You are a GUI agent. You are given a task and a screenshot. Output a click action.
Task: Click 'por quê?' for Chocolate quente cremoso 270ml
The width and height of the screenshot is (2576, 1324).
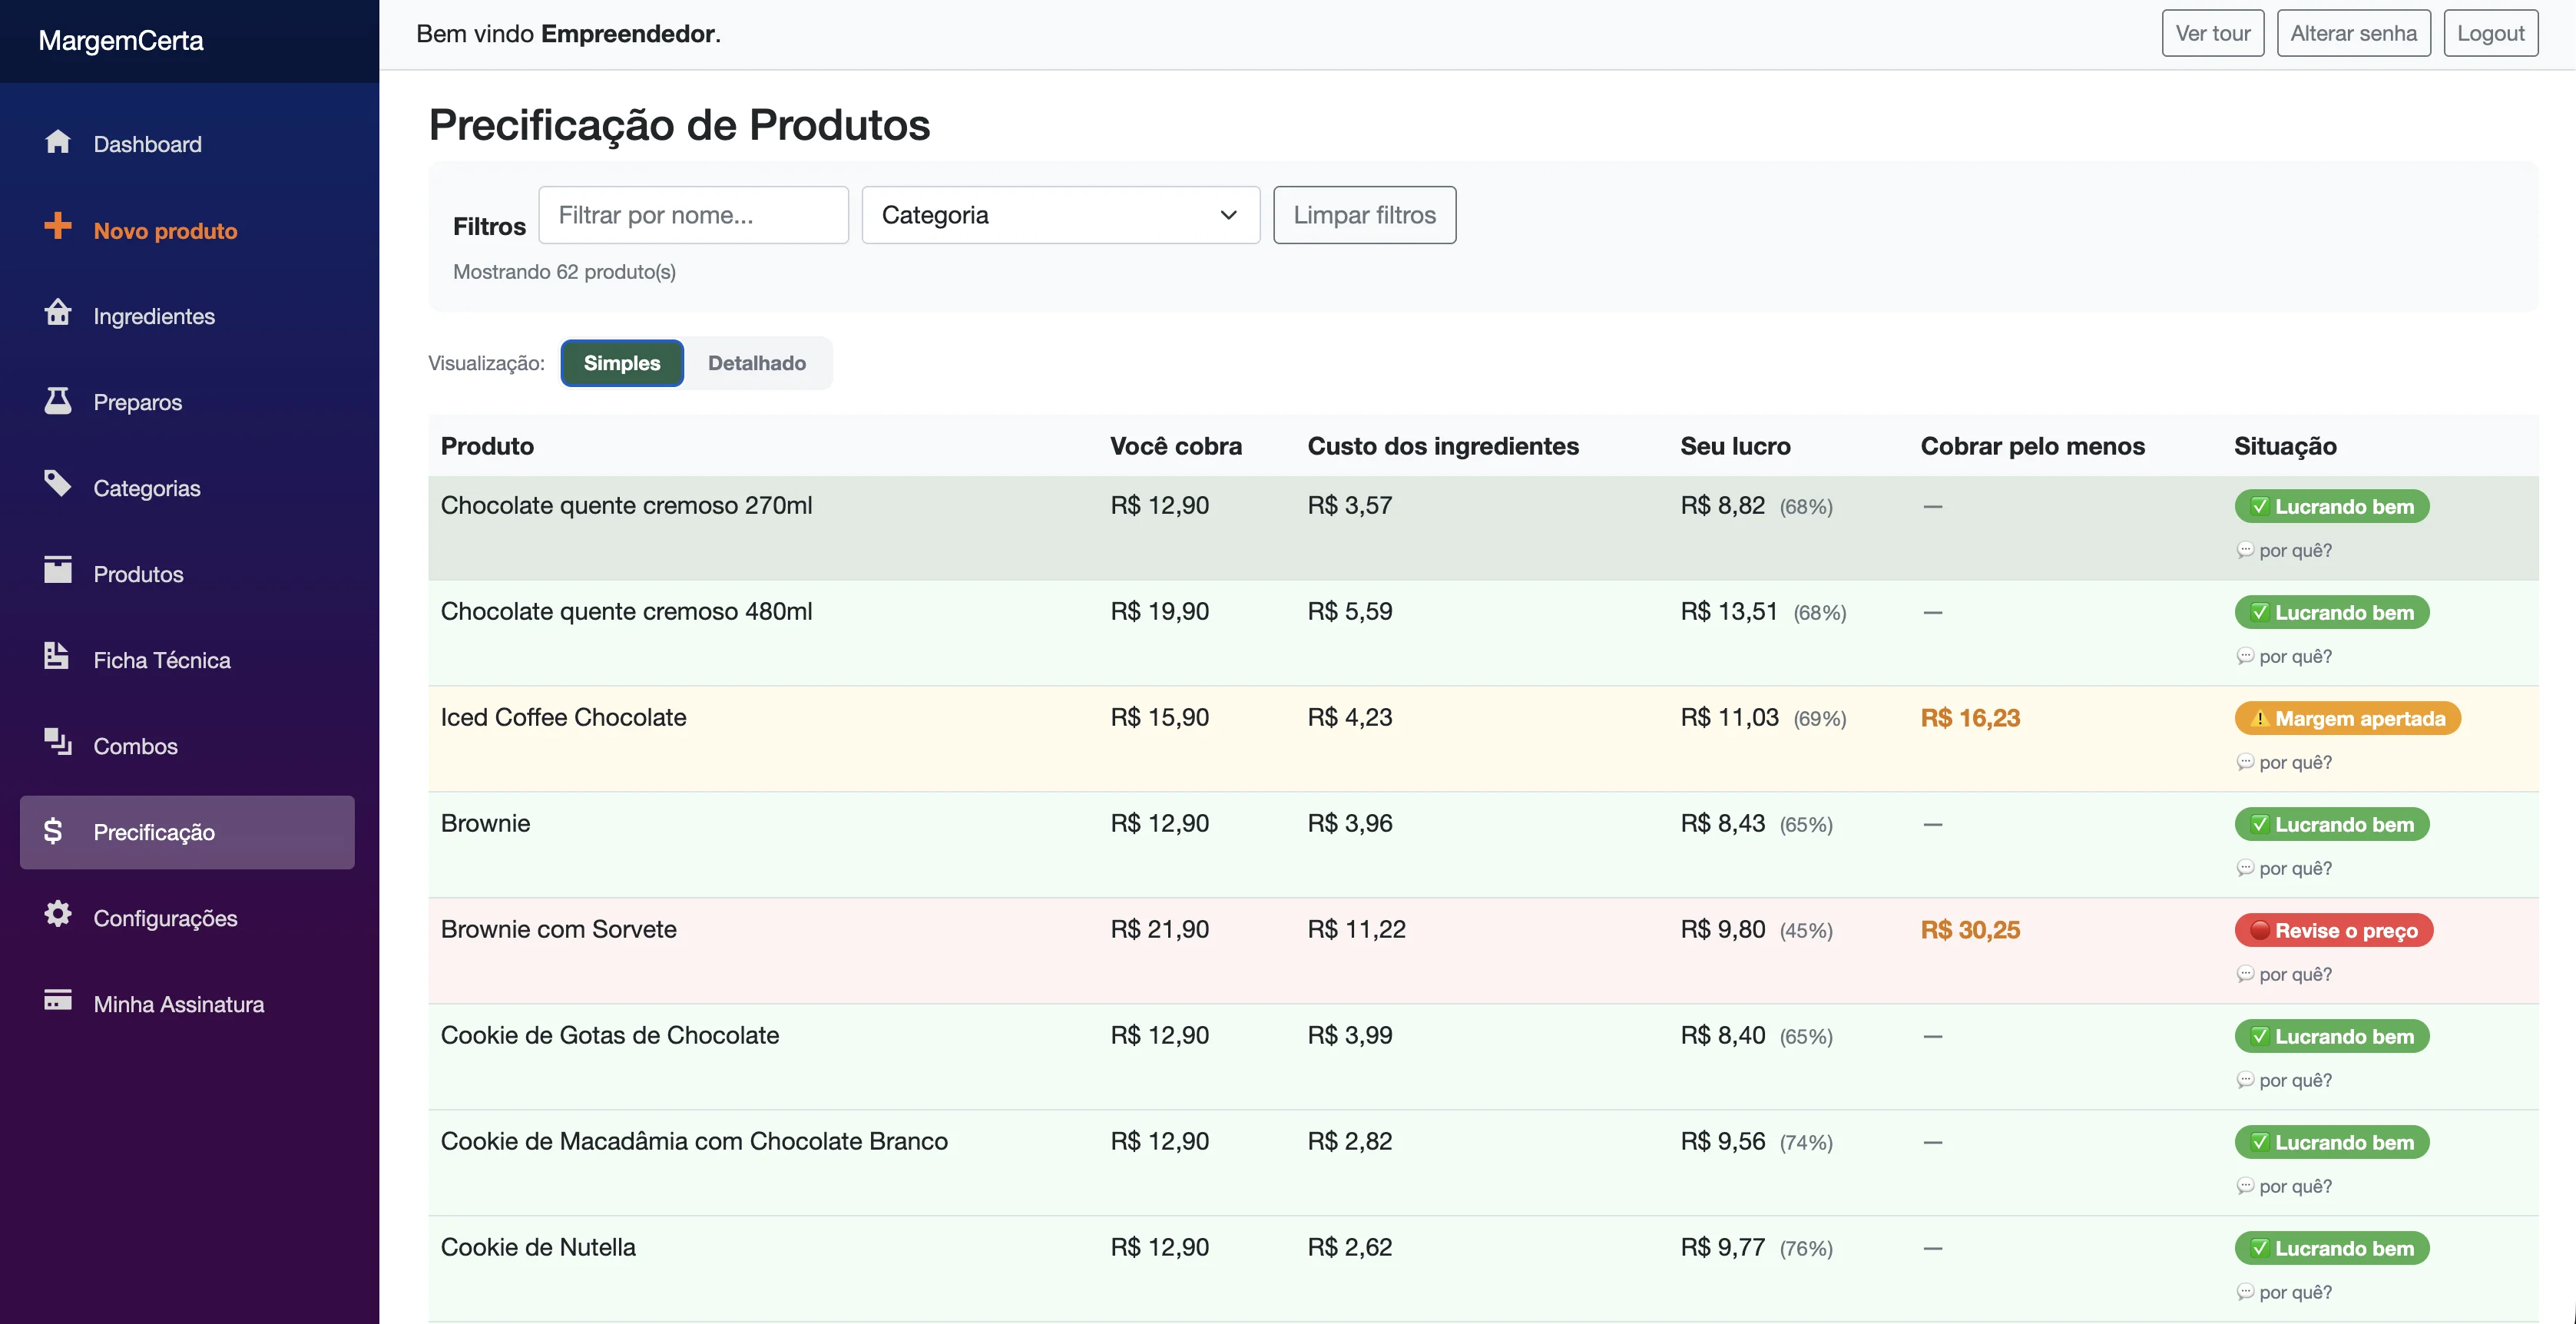tap(2284, 550)
